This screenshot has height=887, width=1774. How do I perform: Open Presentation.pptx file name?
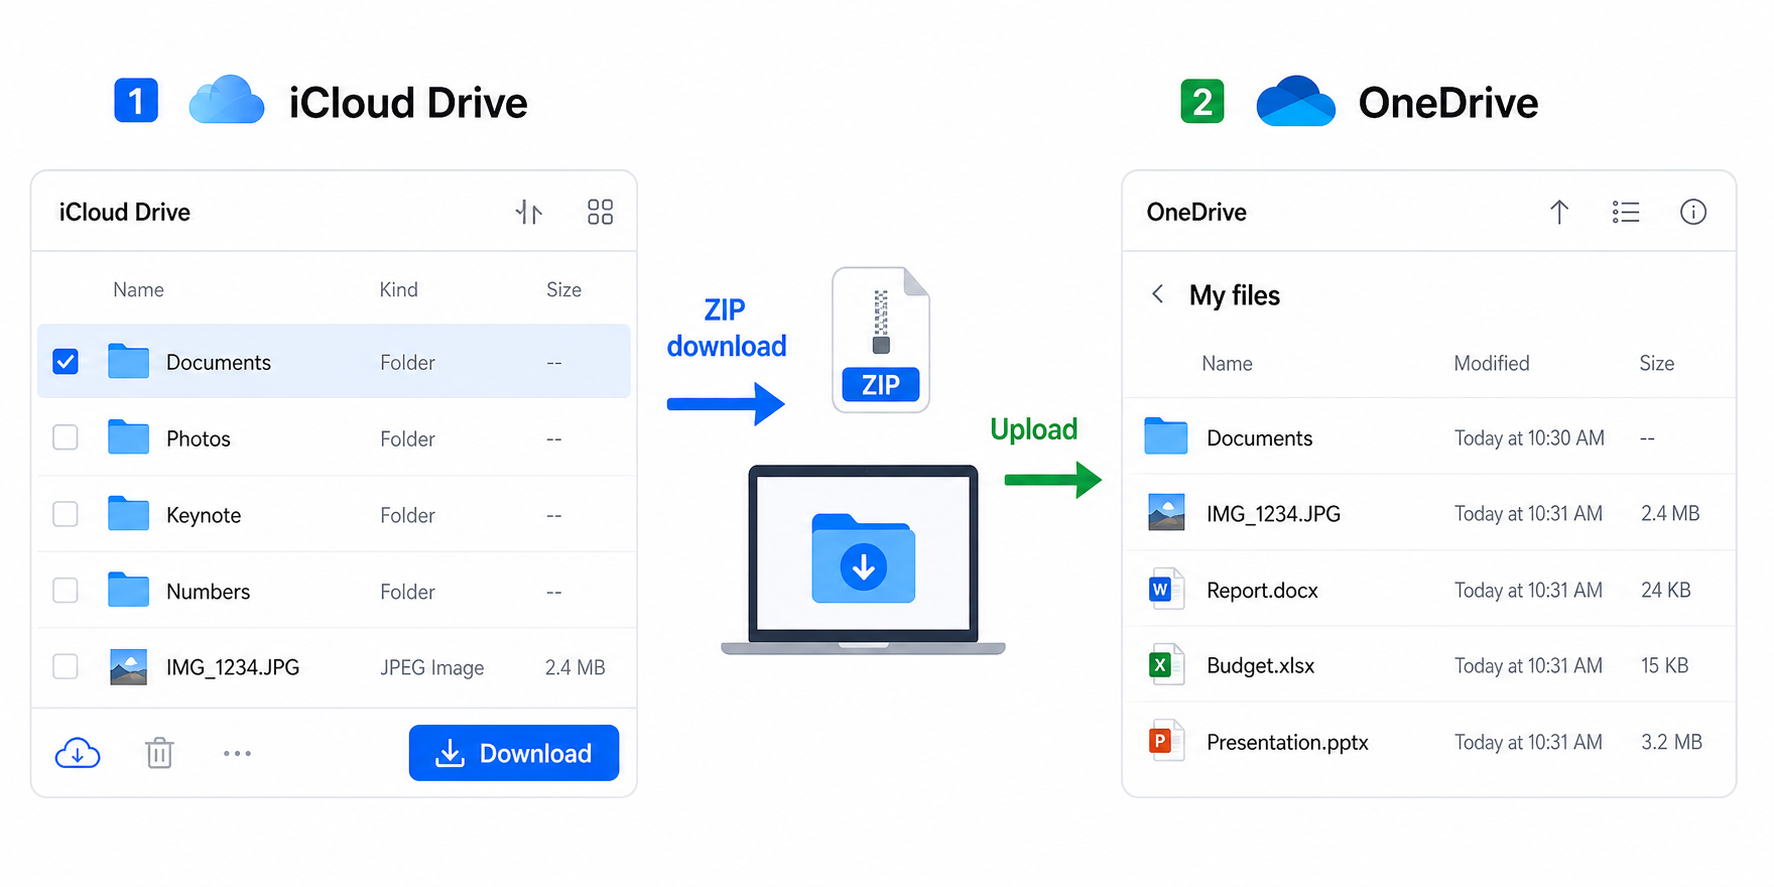pyautogui.click(x=1287, y=743)
